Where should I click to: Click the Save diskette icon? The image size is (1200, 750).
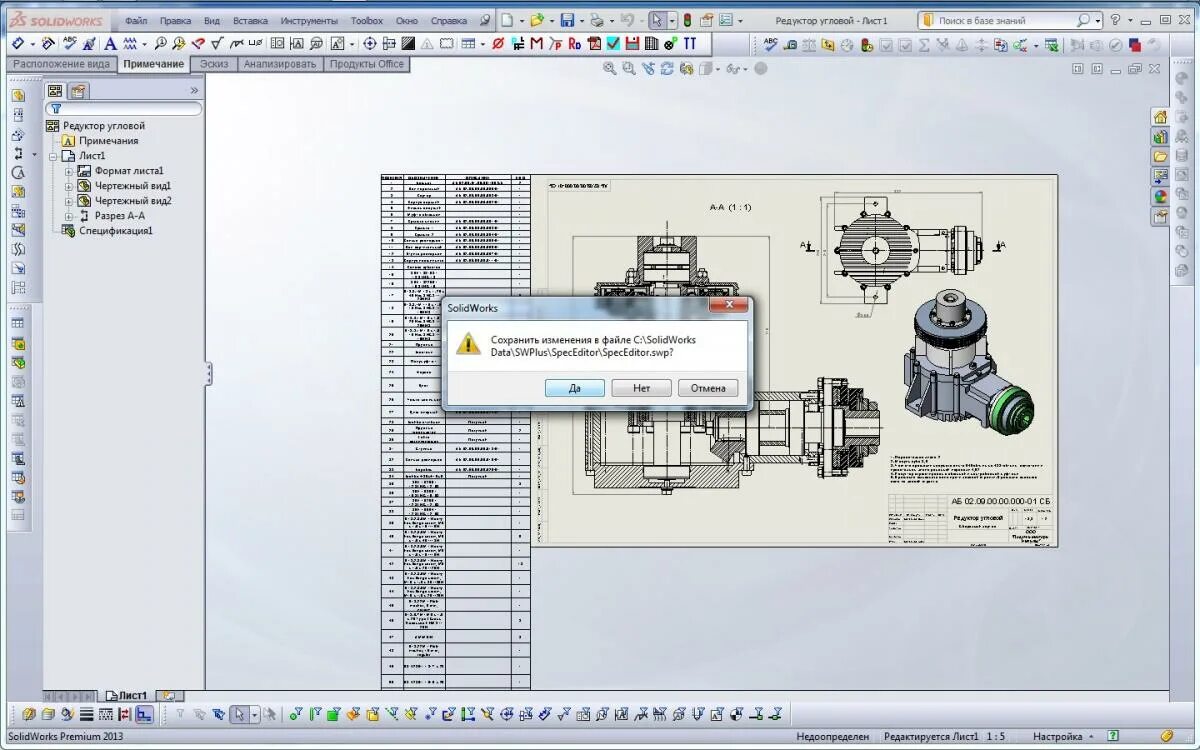pos(567,20)
